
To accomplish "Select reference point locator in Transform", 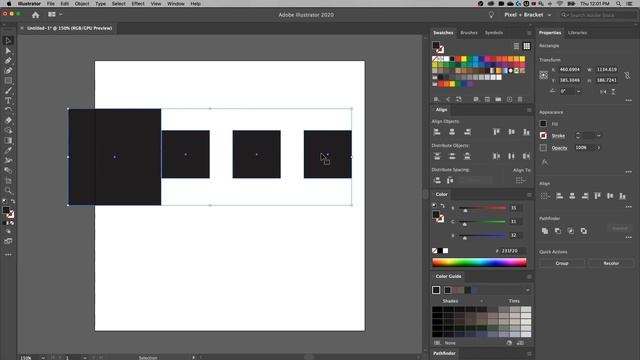I will [x=544, y=75].
